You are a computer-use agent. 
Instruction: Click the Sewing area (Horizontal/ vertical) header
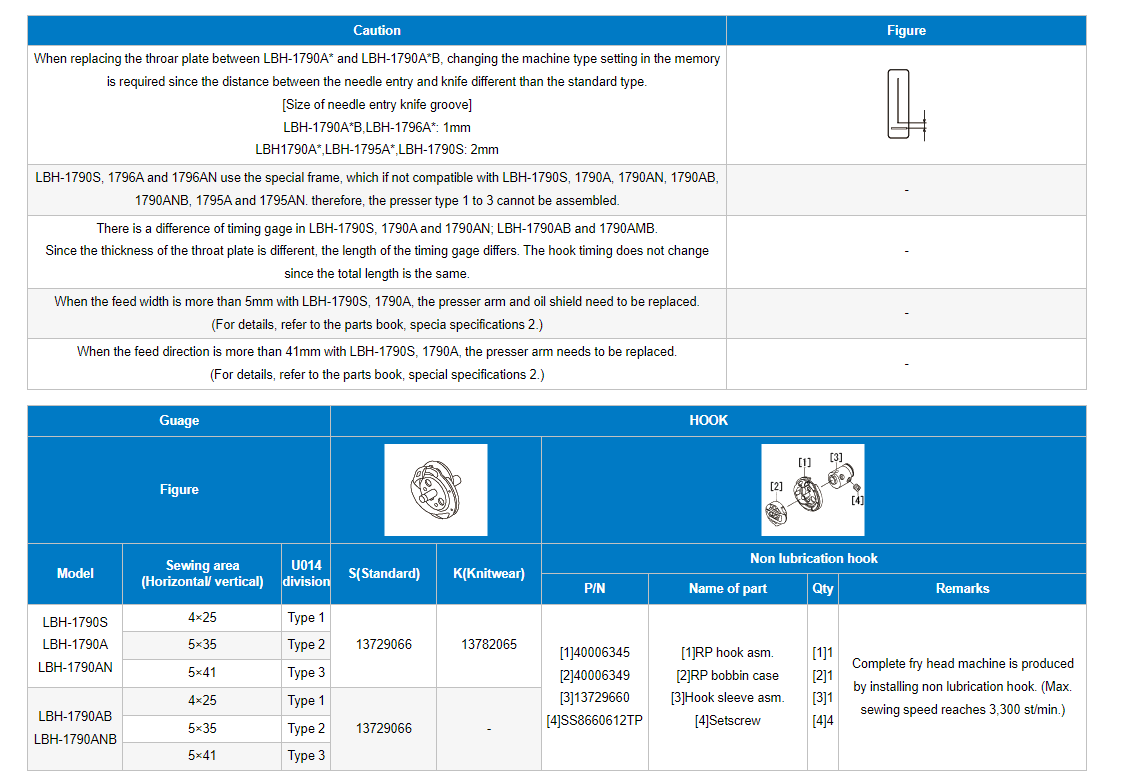[202, 573]
